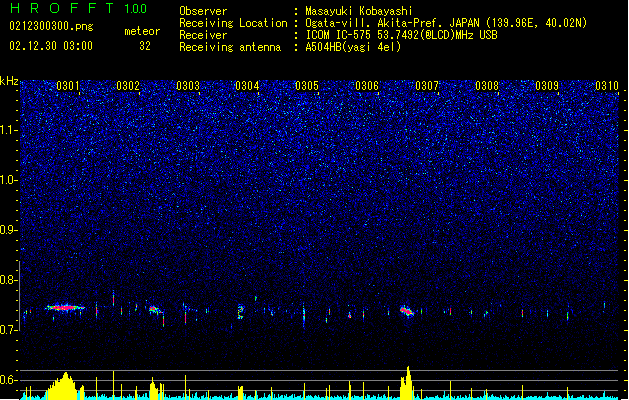Click the 'Receiving antenna' label

click(230, 47)
